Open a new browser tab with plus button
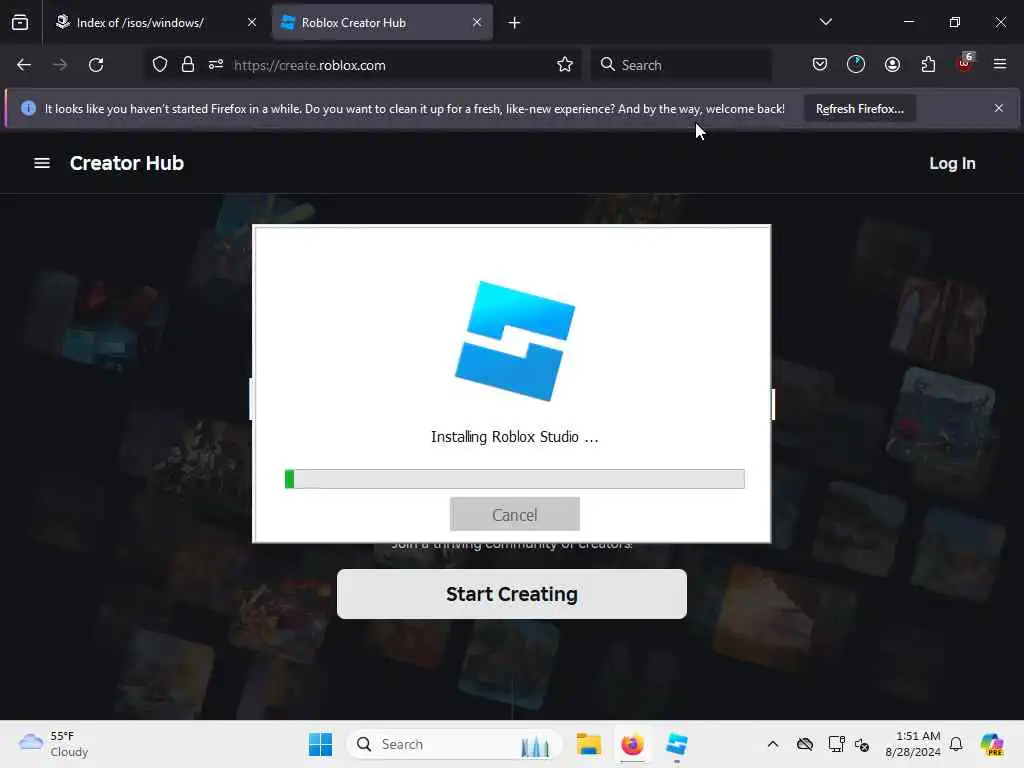 pyautogui.click(x=515, y=23)
